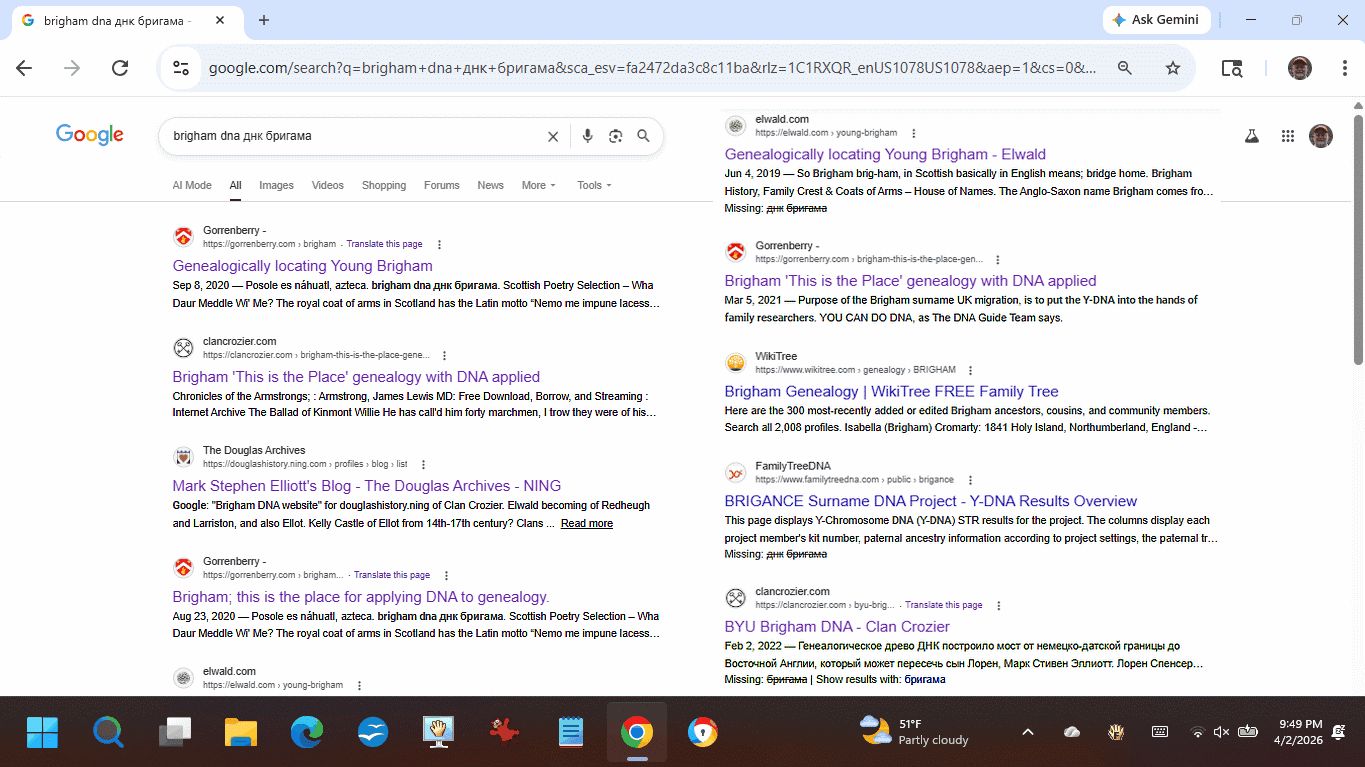Open the Google apps grid
The height and width of the screenshot is (767, 1365).
1288,136
